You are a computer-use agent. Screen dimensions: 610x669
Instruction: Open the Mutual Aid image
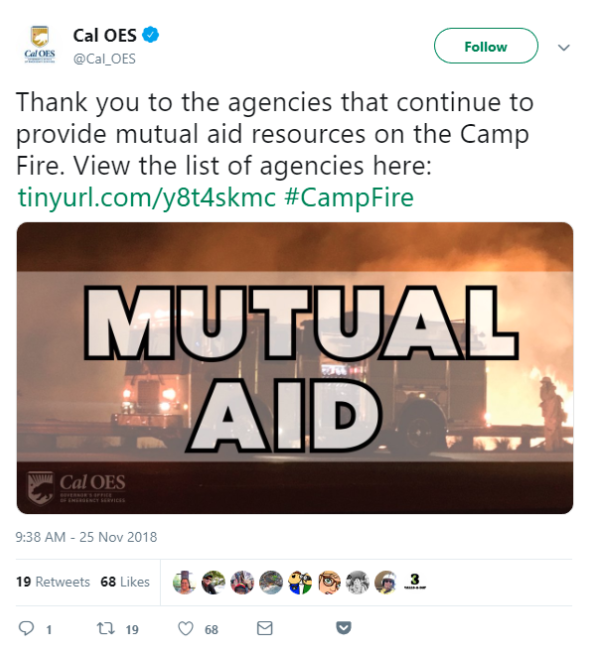coord(295,368)
